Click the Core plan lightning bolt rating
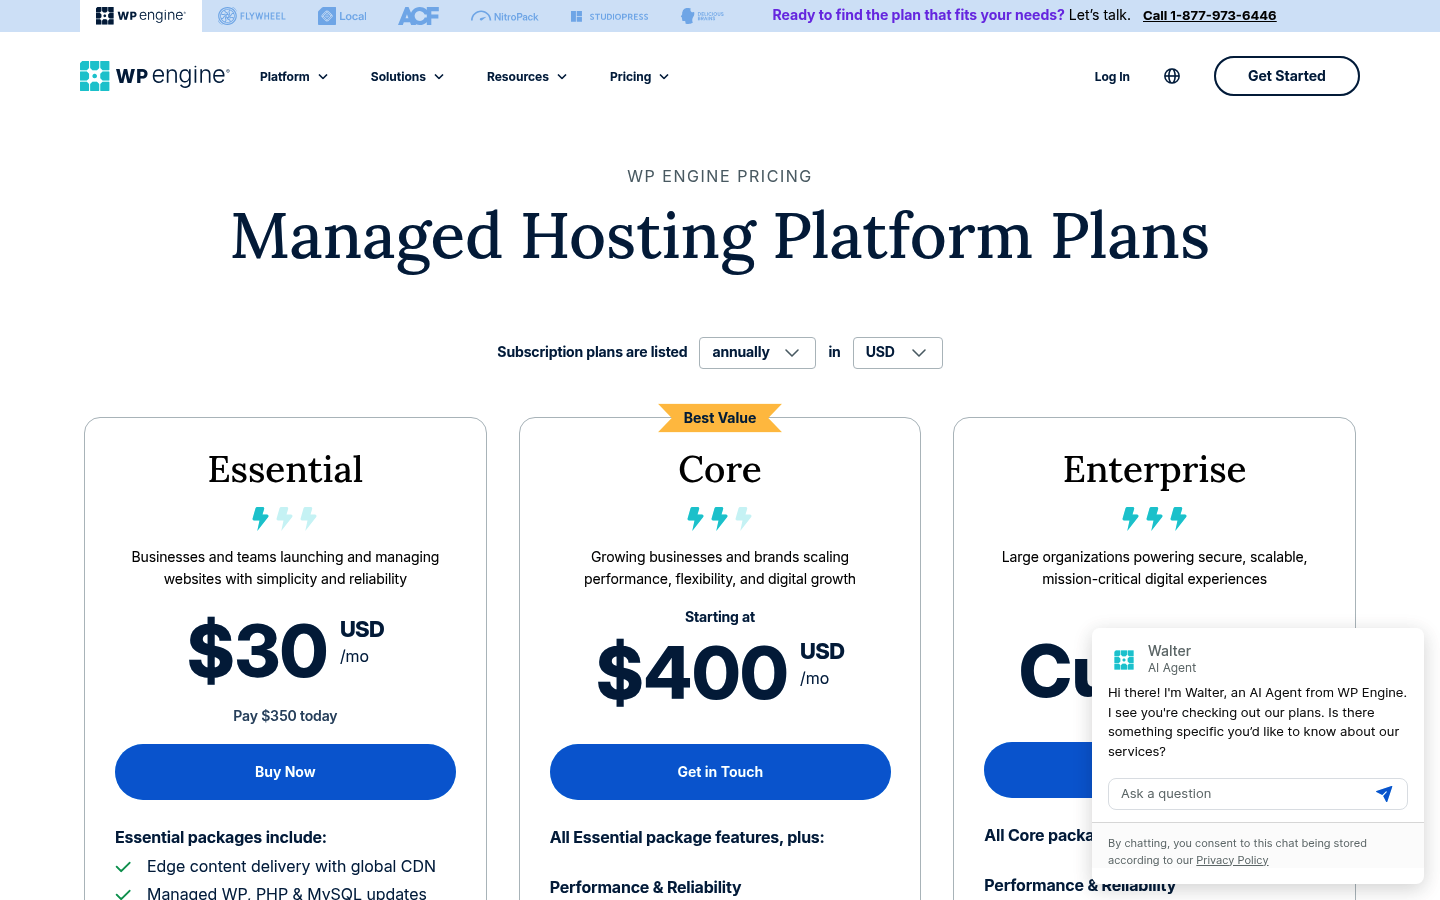Screen dimensions: 1440x900 coord(720,518)
